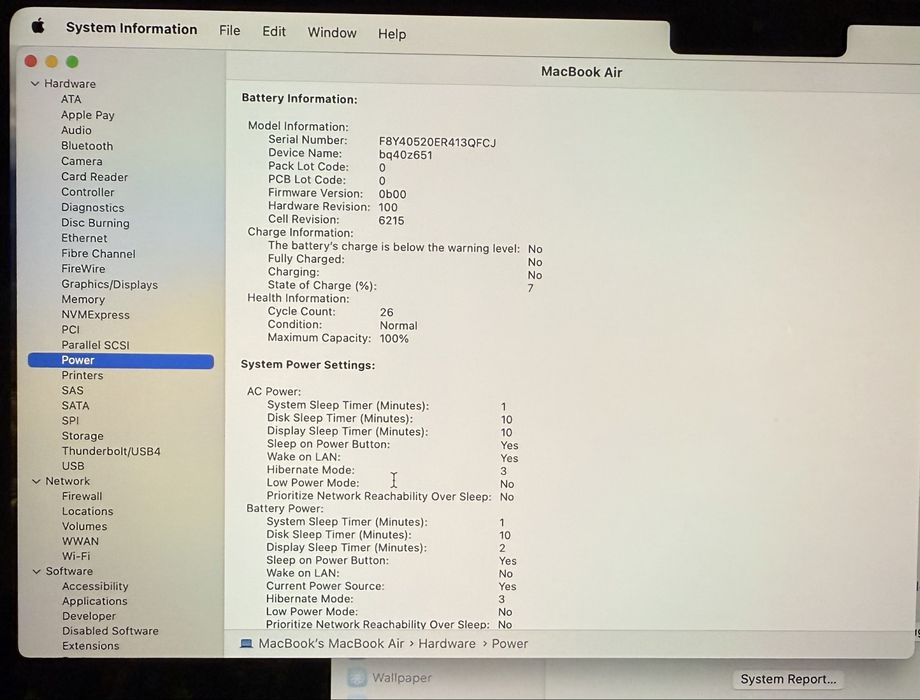Select Storage in the sidebar
Viewport: 920px width, 700px height.
pyautogui.click(x=83, y=436)
